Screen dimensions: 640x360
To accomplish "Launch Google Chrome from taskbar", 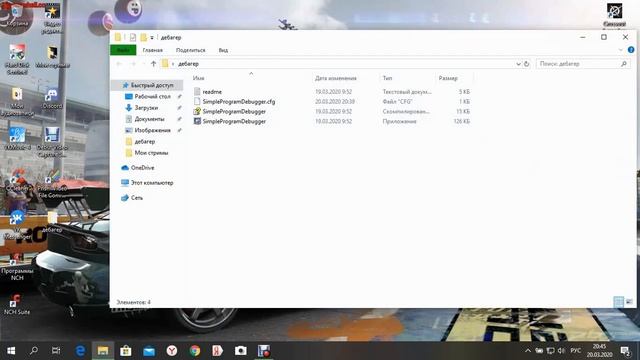I will click(x=195, y=351).
